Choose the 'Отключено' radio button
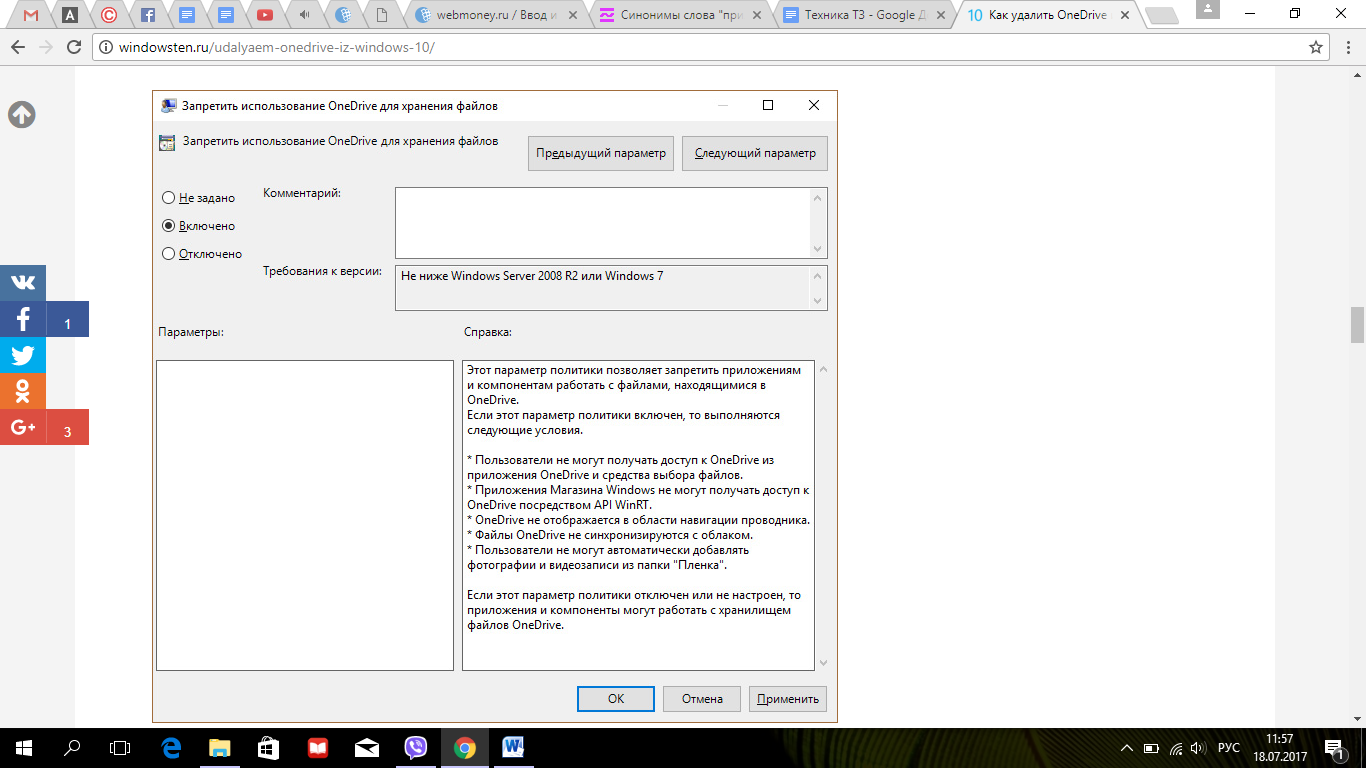1366x768 pixels. [x=168, y=254]
